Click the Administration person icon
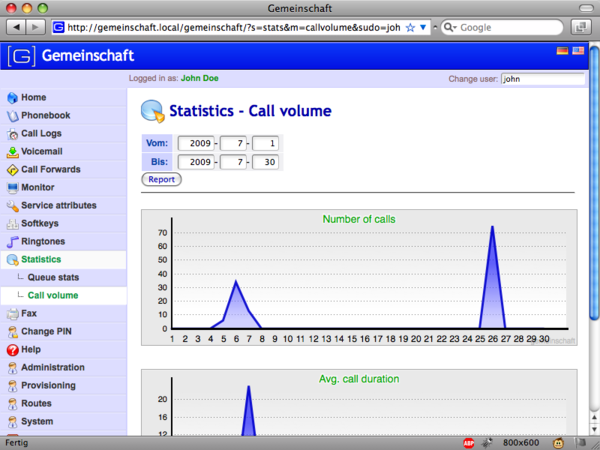 [12, 368]
